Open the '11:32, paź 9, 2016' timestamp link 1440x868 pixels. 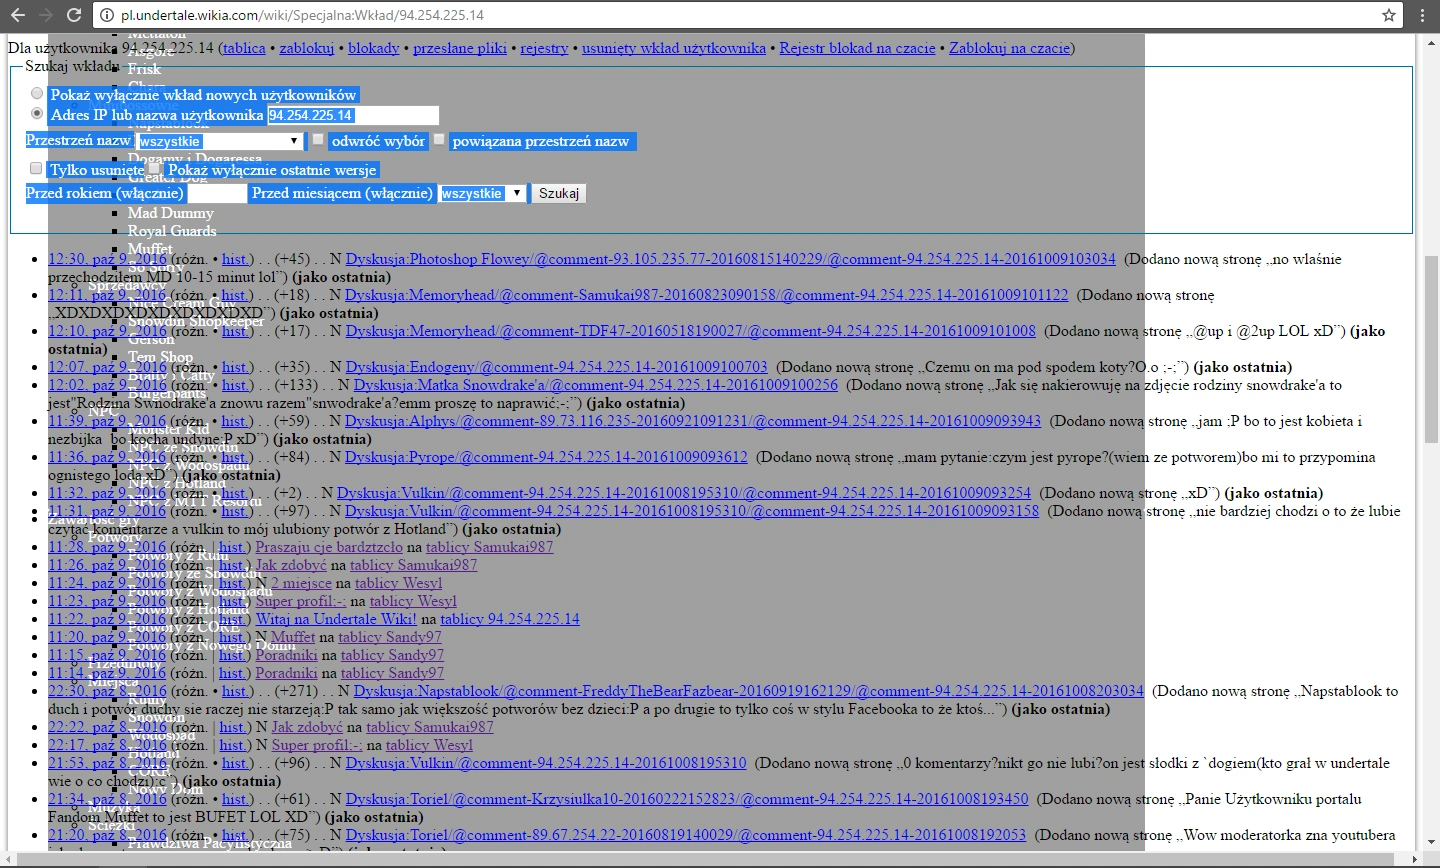107,493
